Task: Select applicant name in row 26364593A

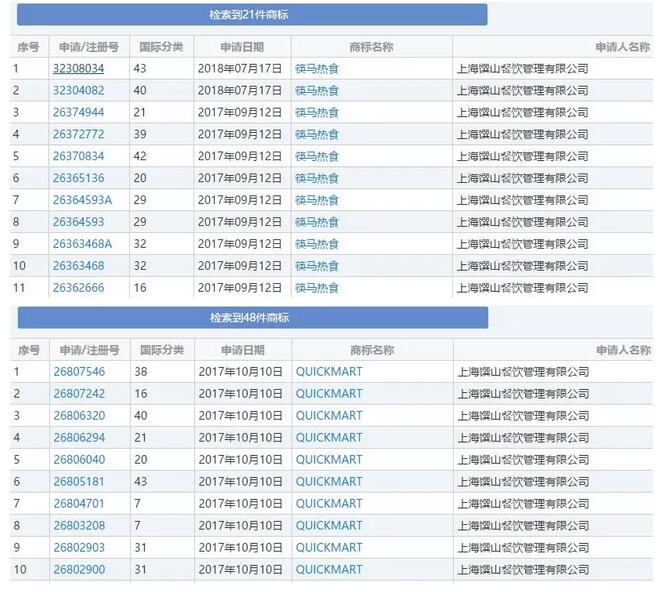Action: (523, 200)
